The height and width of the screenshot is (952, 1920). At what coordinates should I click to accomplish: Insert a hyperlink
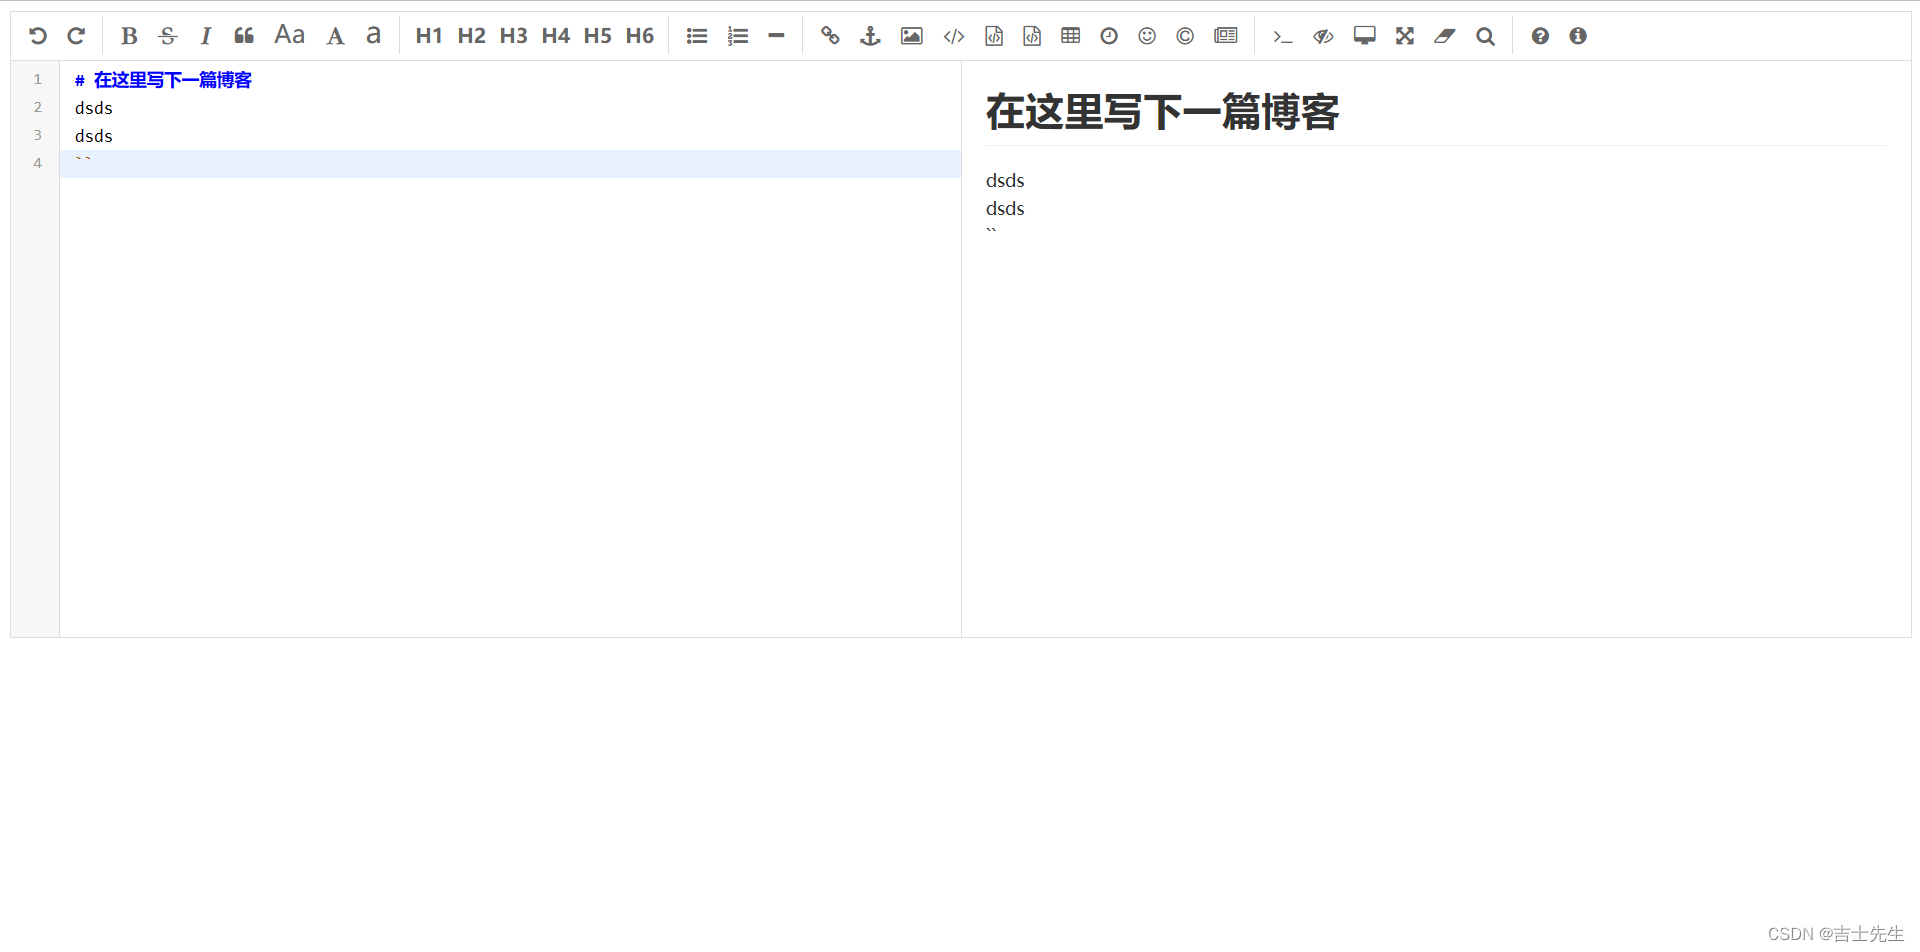830,36
